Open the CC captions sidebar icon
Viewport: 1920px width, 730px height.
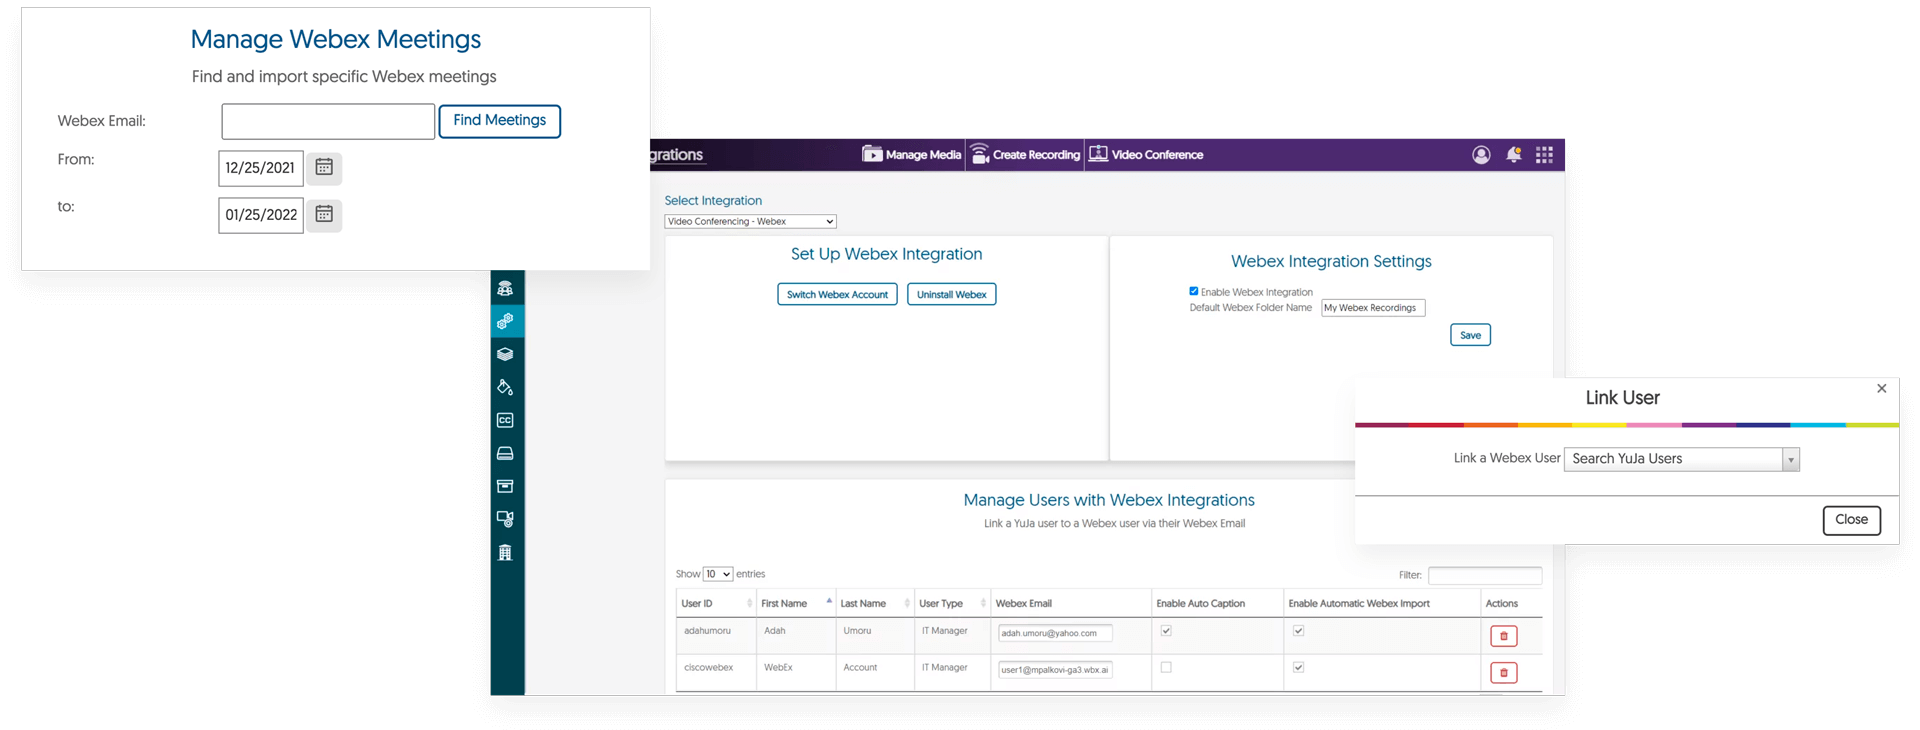(505, 420)
